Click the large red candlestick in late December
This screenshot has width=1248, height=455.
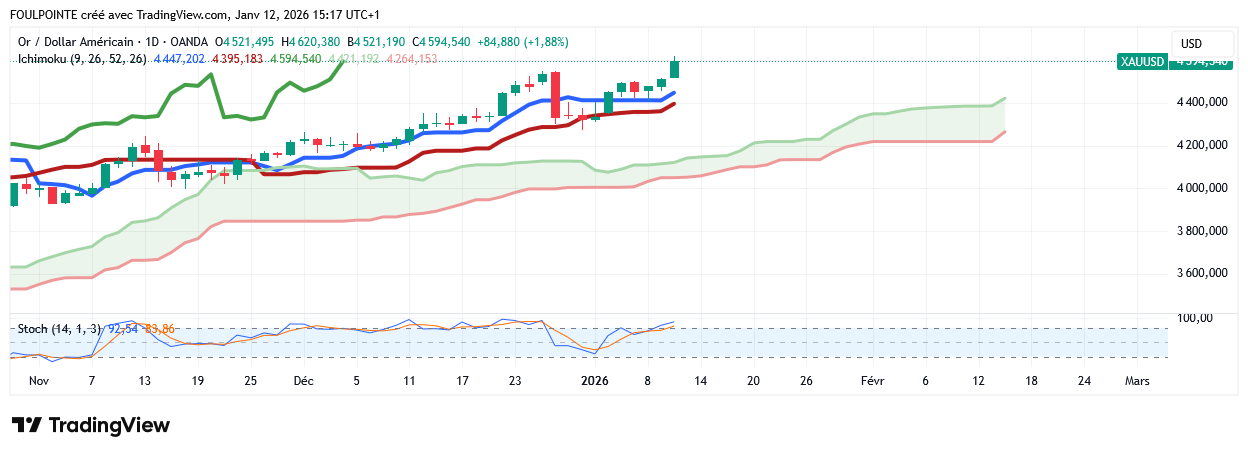pos(555,94)
